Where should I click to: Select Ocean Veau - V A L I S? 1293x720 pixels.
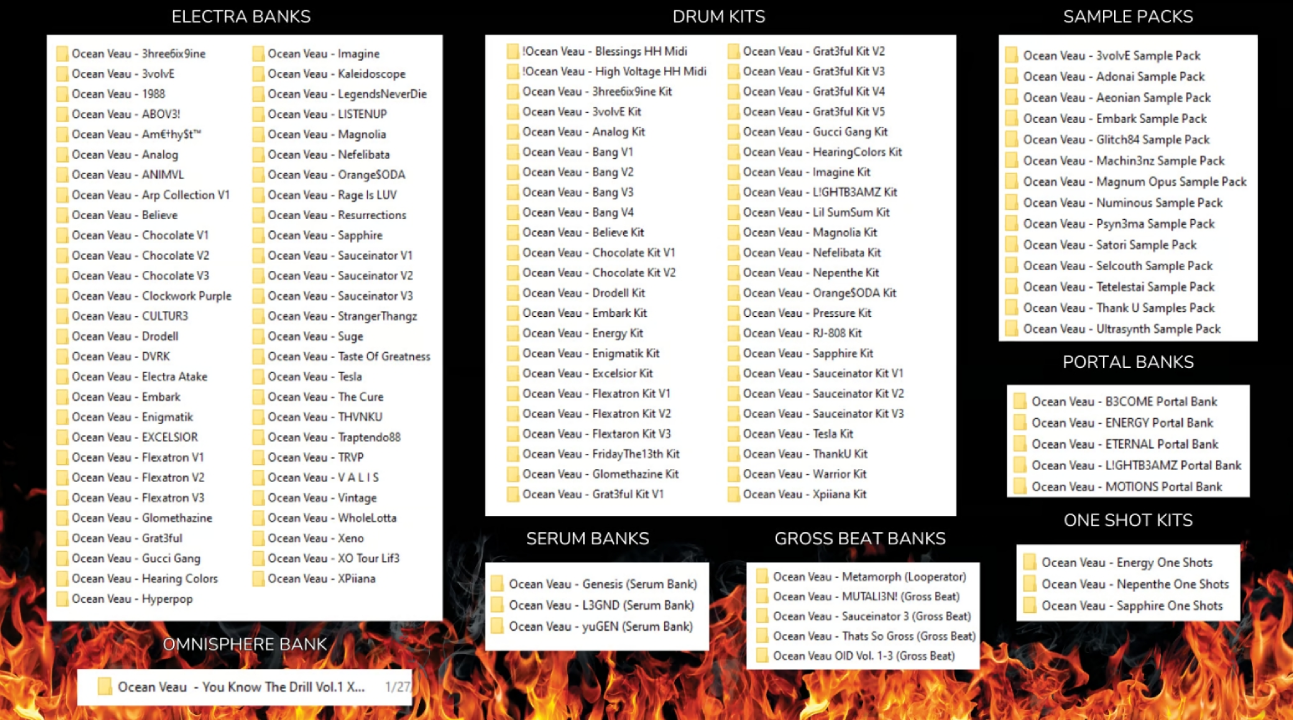[x=323, y=478]
